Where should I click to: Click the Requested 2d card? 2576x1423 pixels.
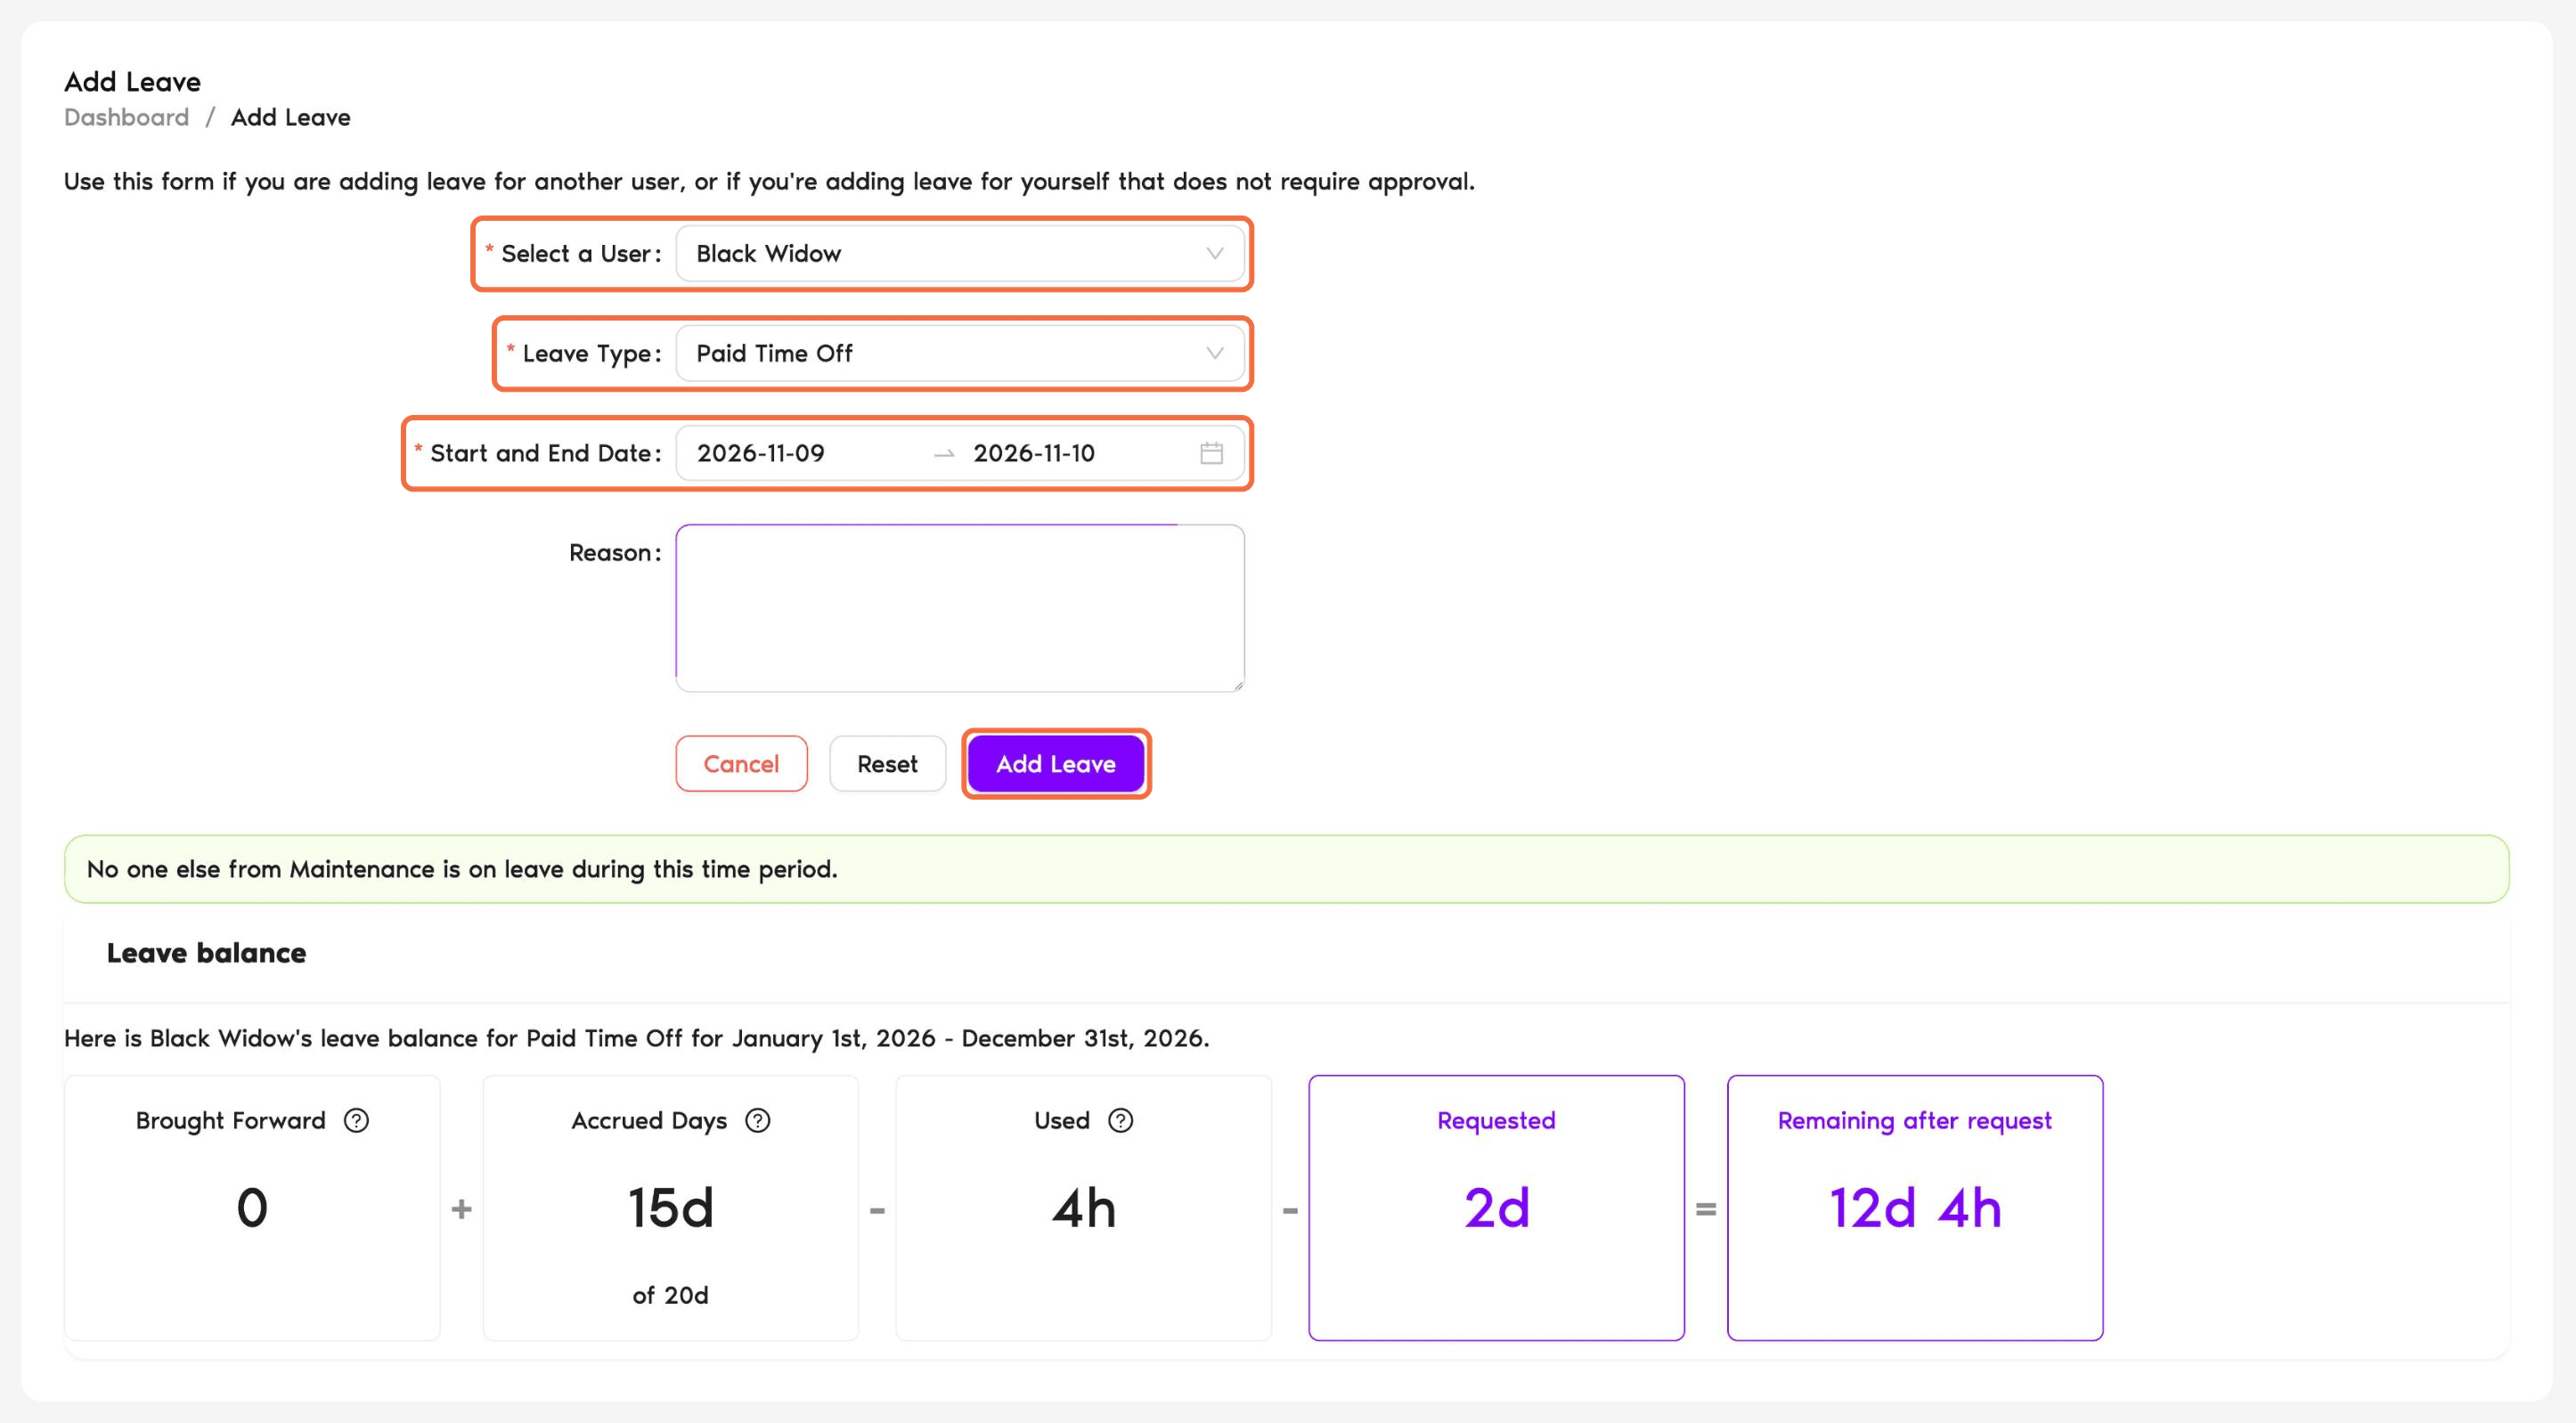[1496, 1208]
